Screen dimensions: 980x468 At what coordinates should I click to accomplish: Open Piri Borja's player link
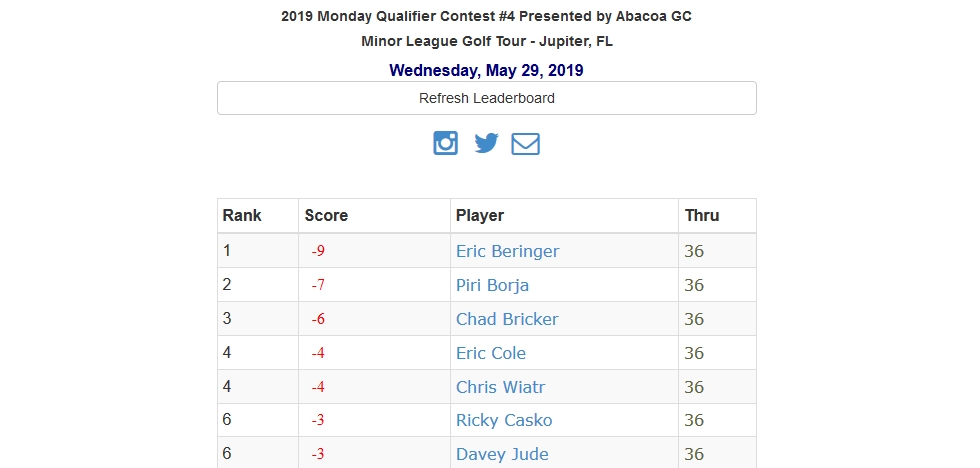pyautogui.click(x=492, y=286)
